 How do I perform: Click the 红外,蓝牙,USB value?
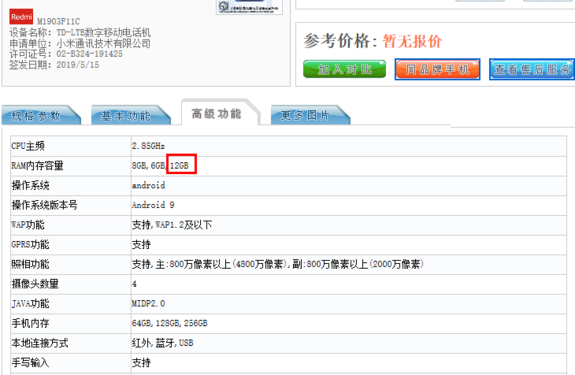point(163,343)
